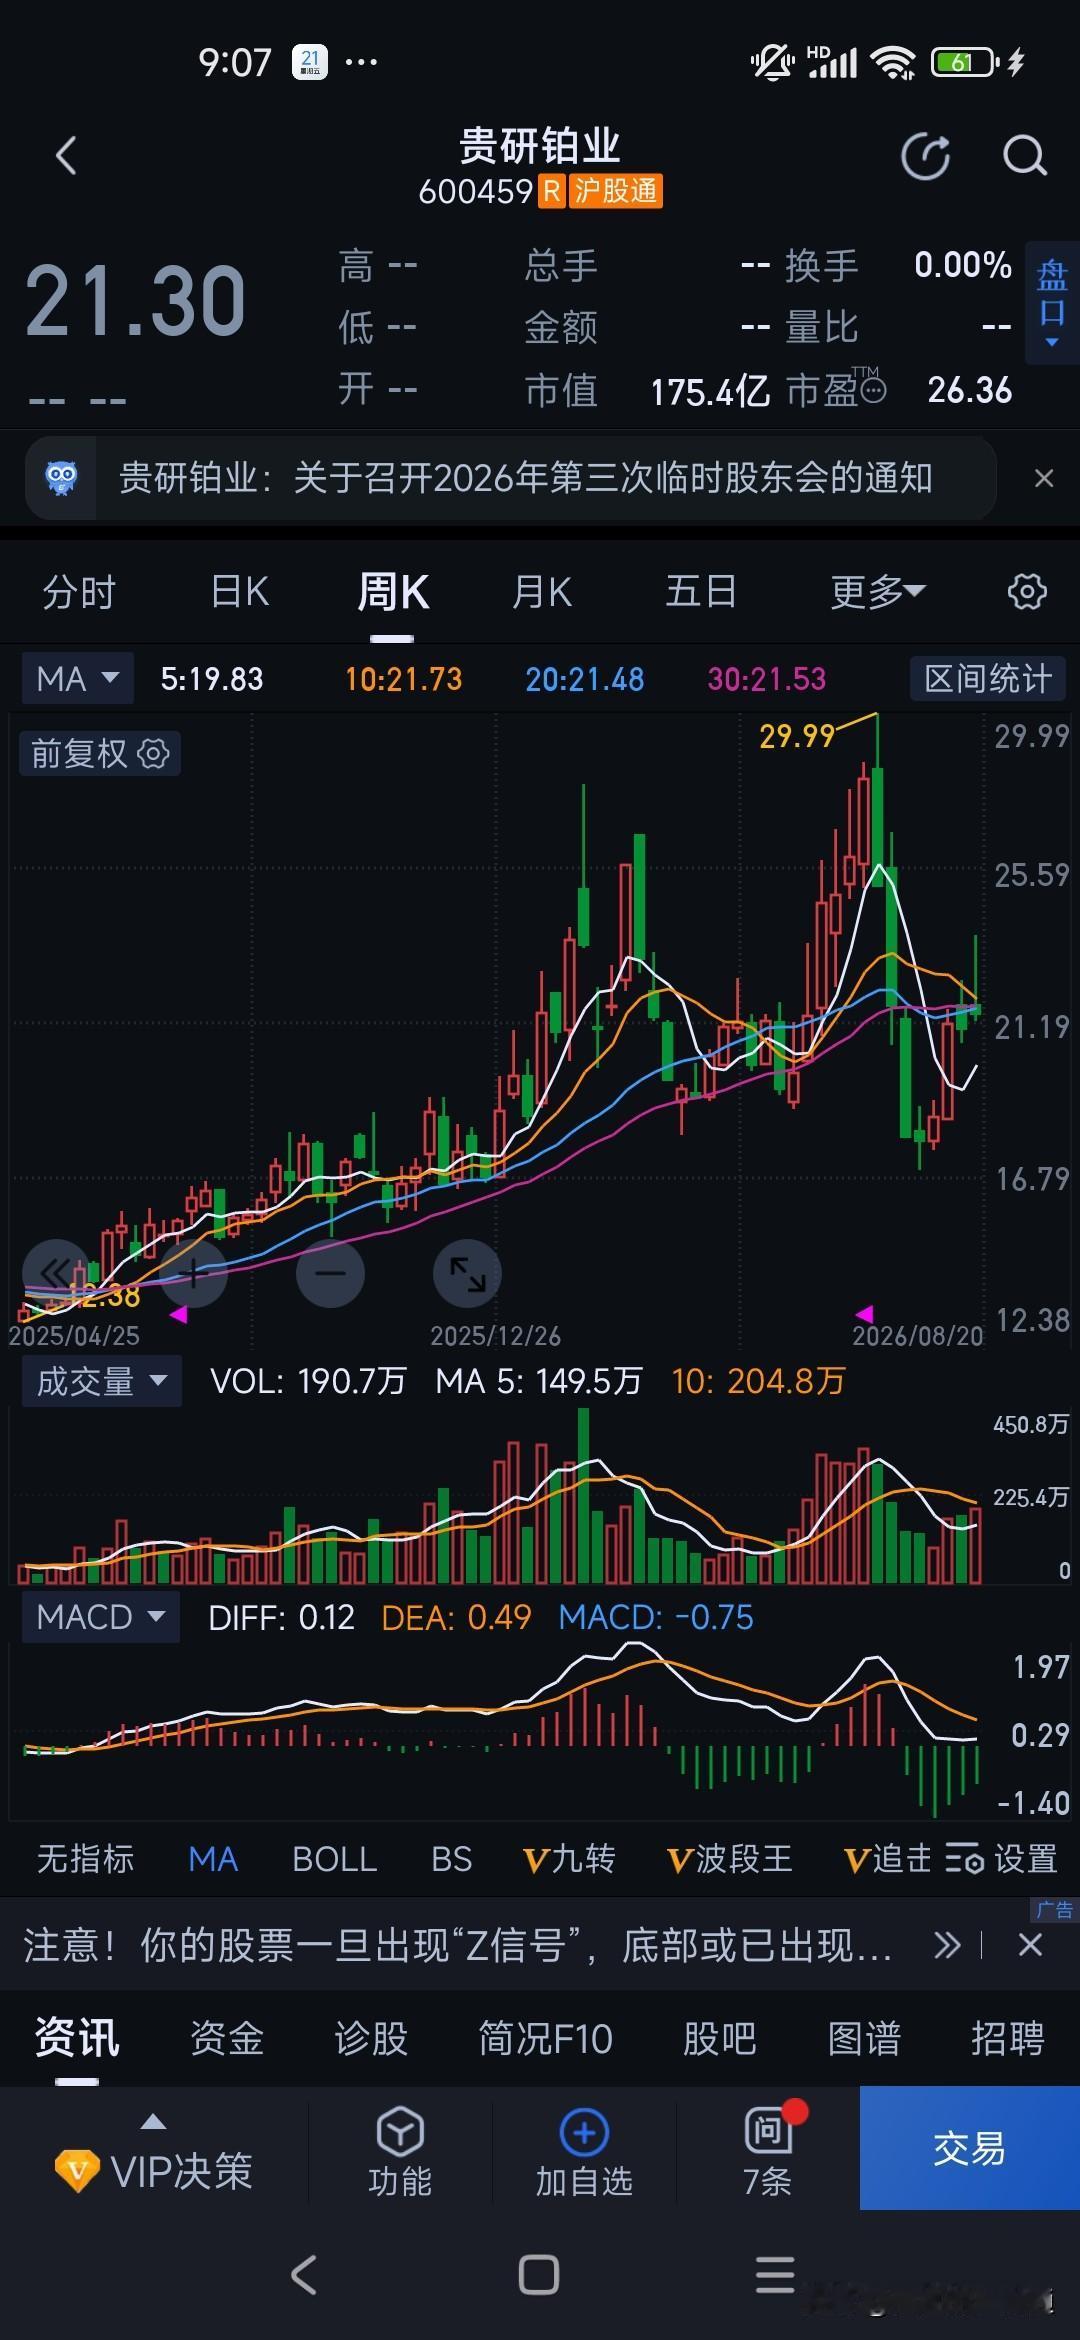
Task: Open the 股吧 section tab
Action: [720, 2037]
